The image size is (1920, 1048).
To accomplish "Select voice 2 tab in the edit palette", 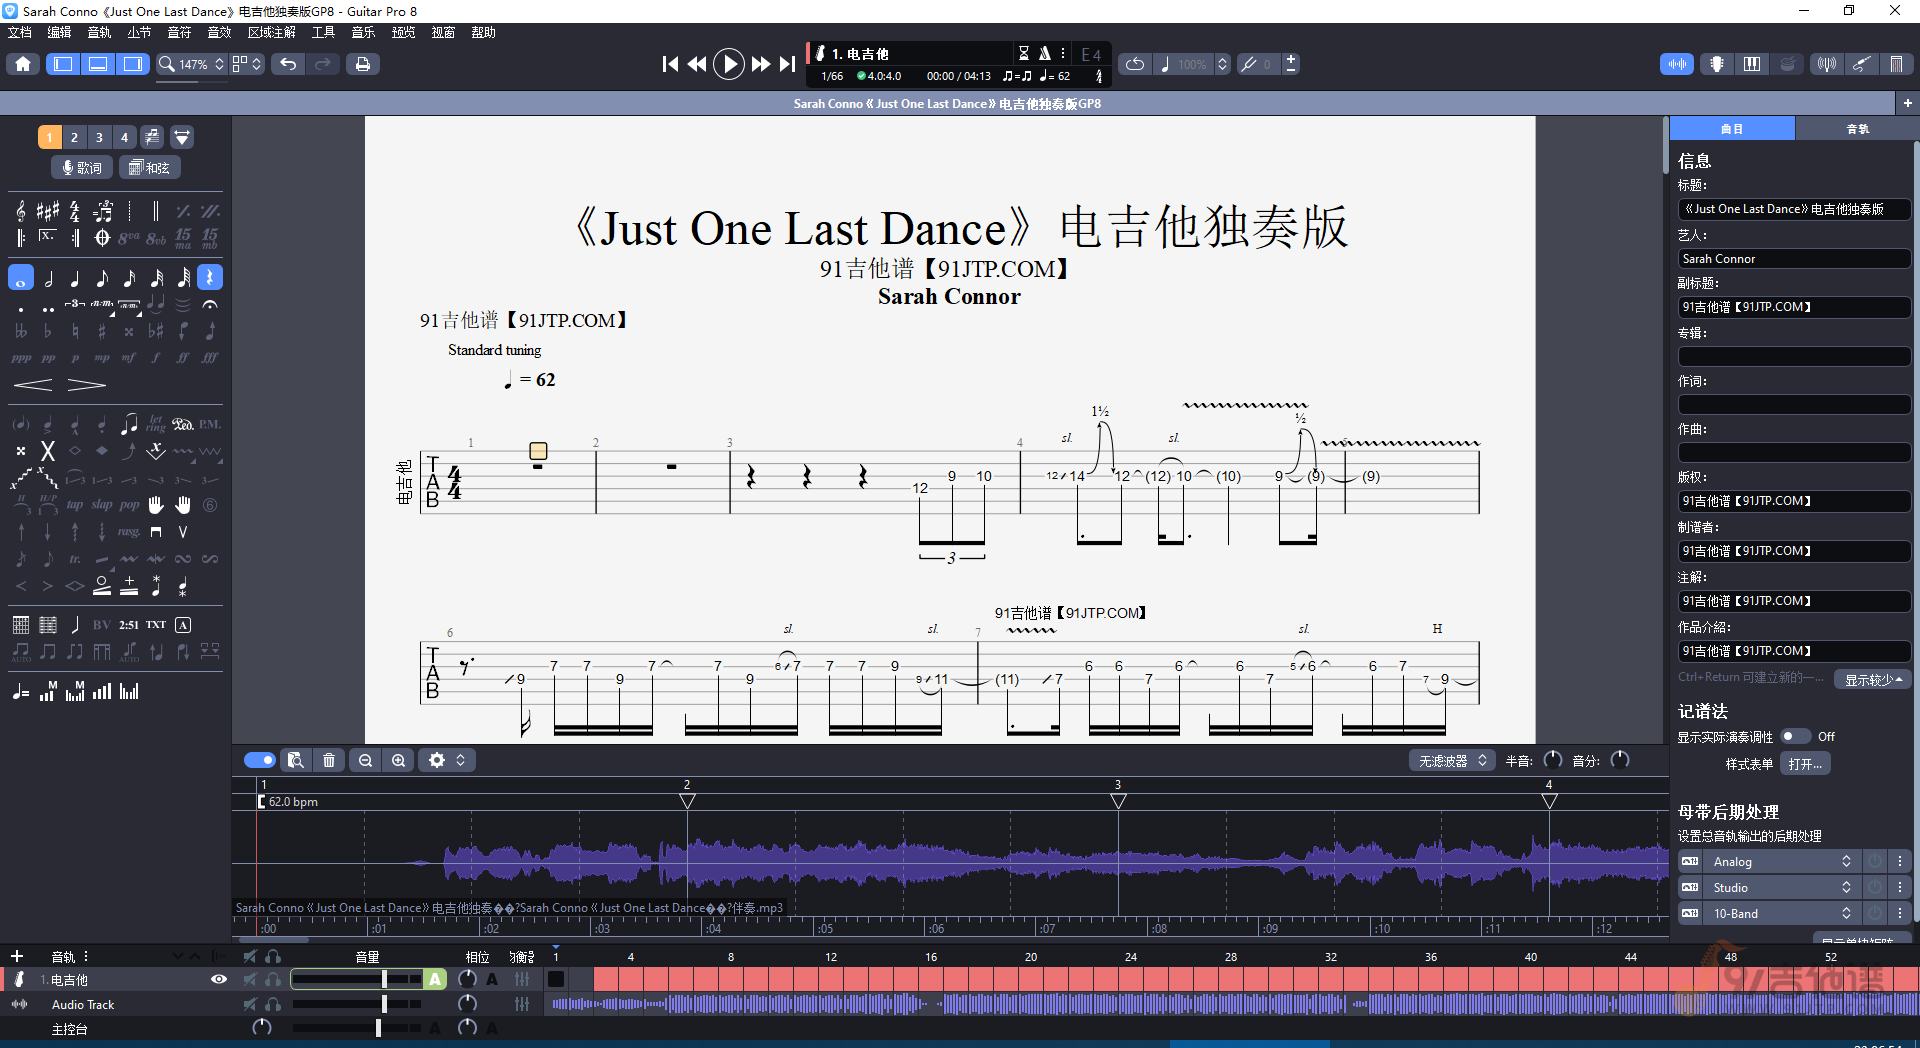I will coord(74,137).
